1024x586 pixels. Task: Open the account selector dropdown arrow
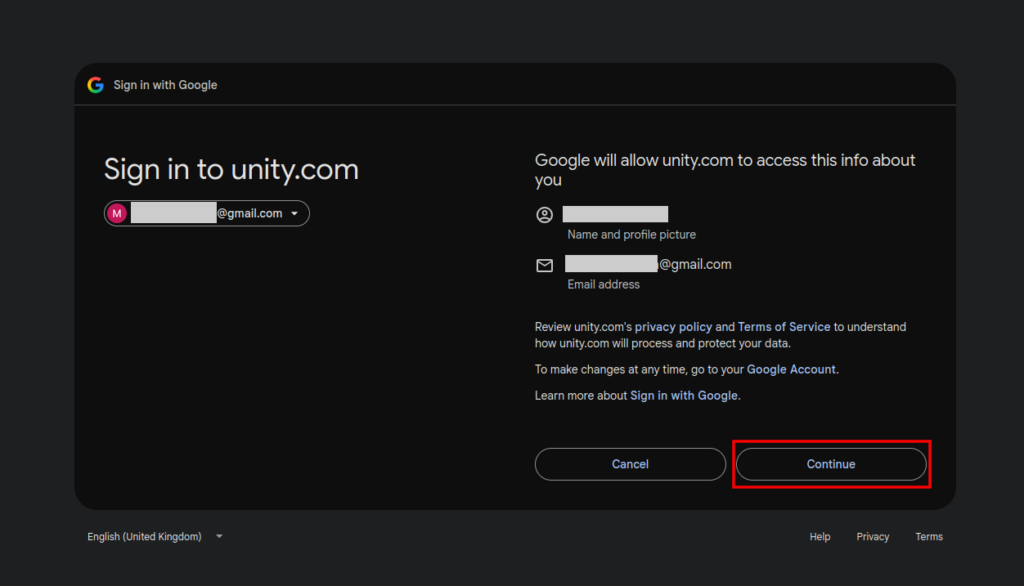pyautogui.click(x=295, y=214)
